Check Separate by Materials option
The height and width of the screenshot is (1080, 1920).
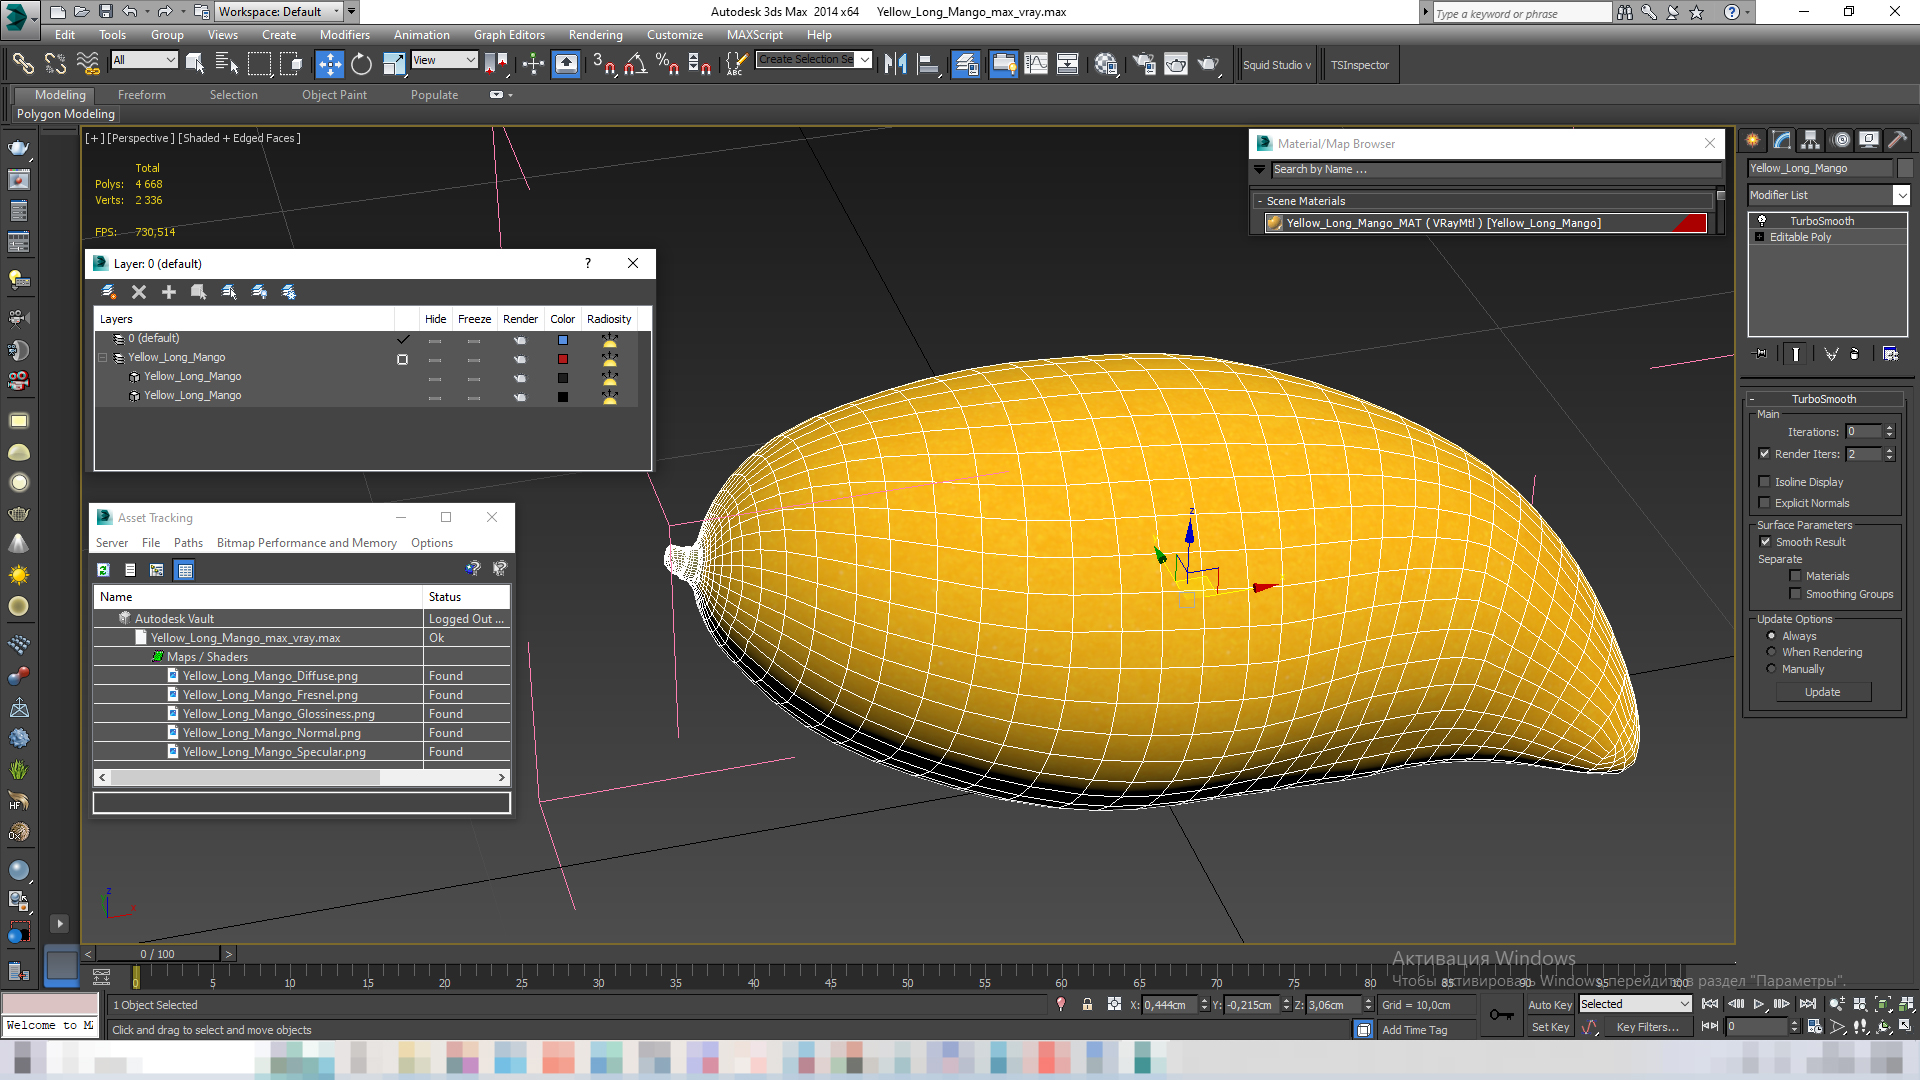click(1795, 576)
